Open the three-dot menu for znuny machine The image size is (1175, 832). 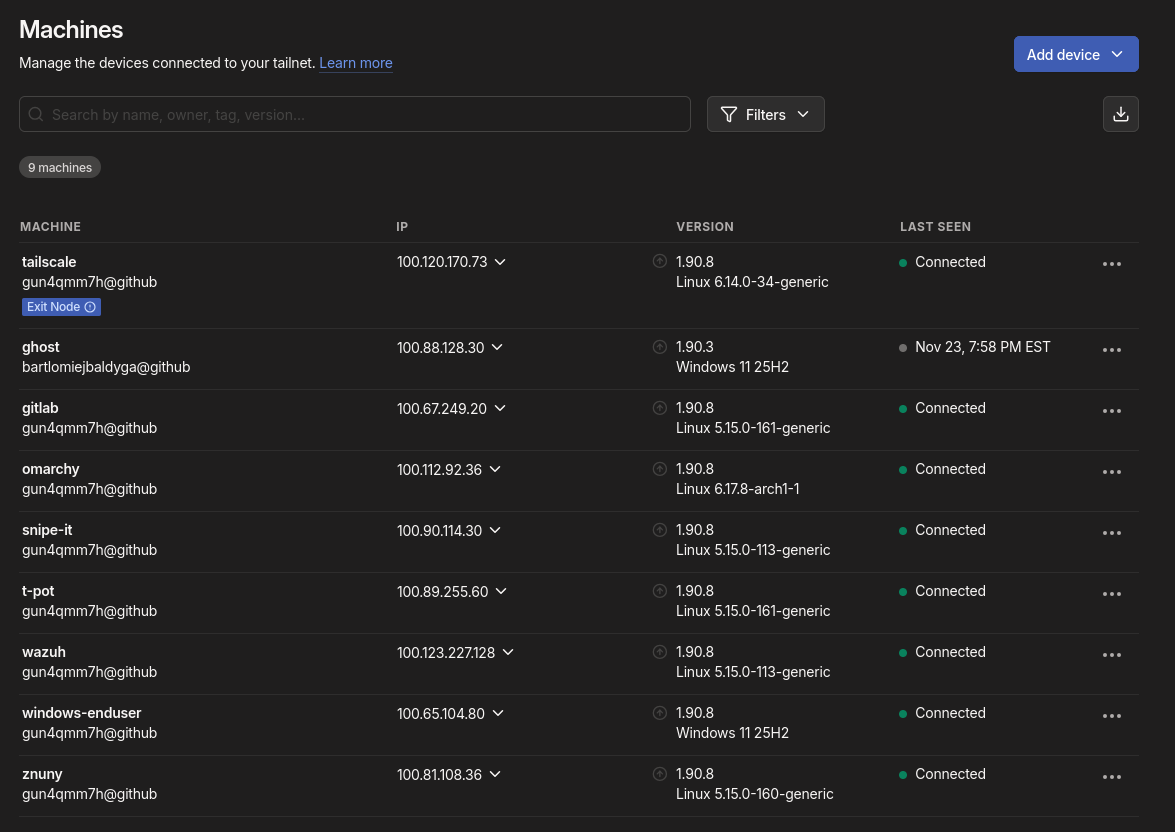[1111, 777]
